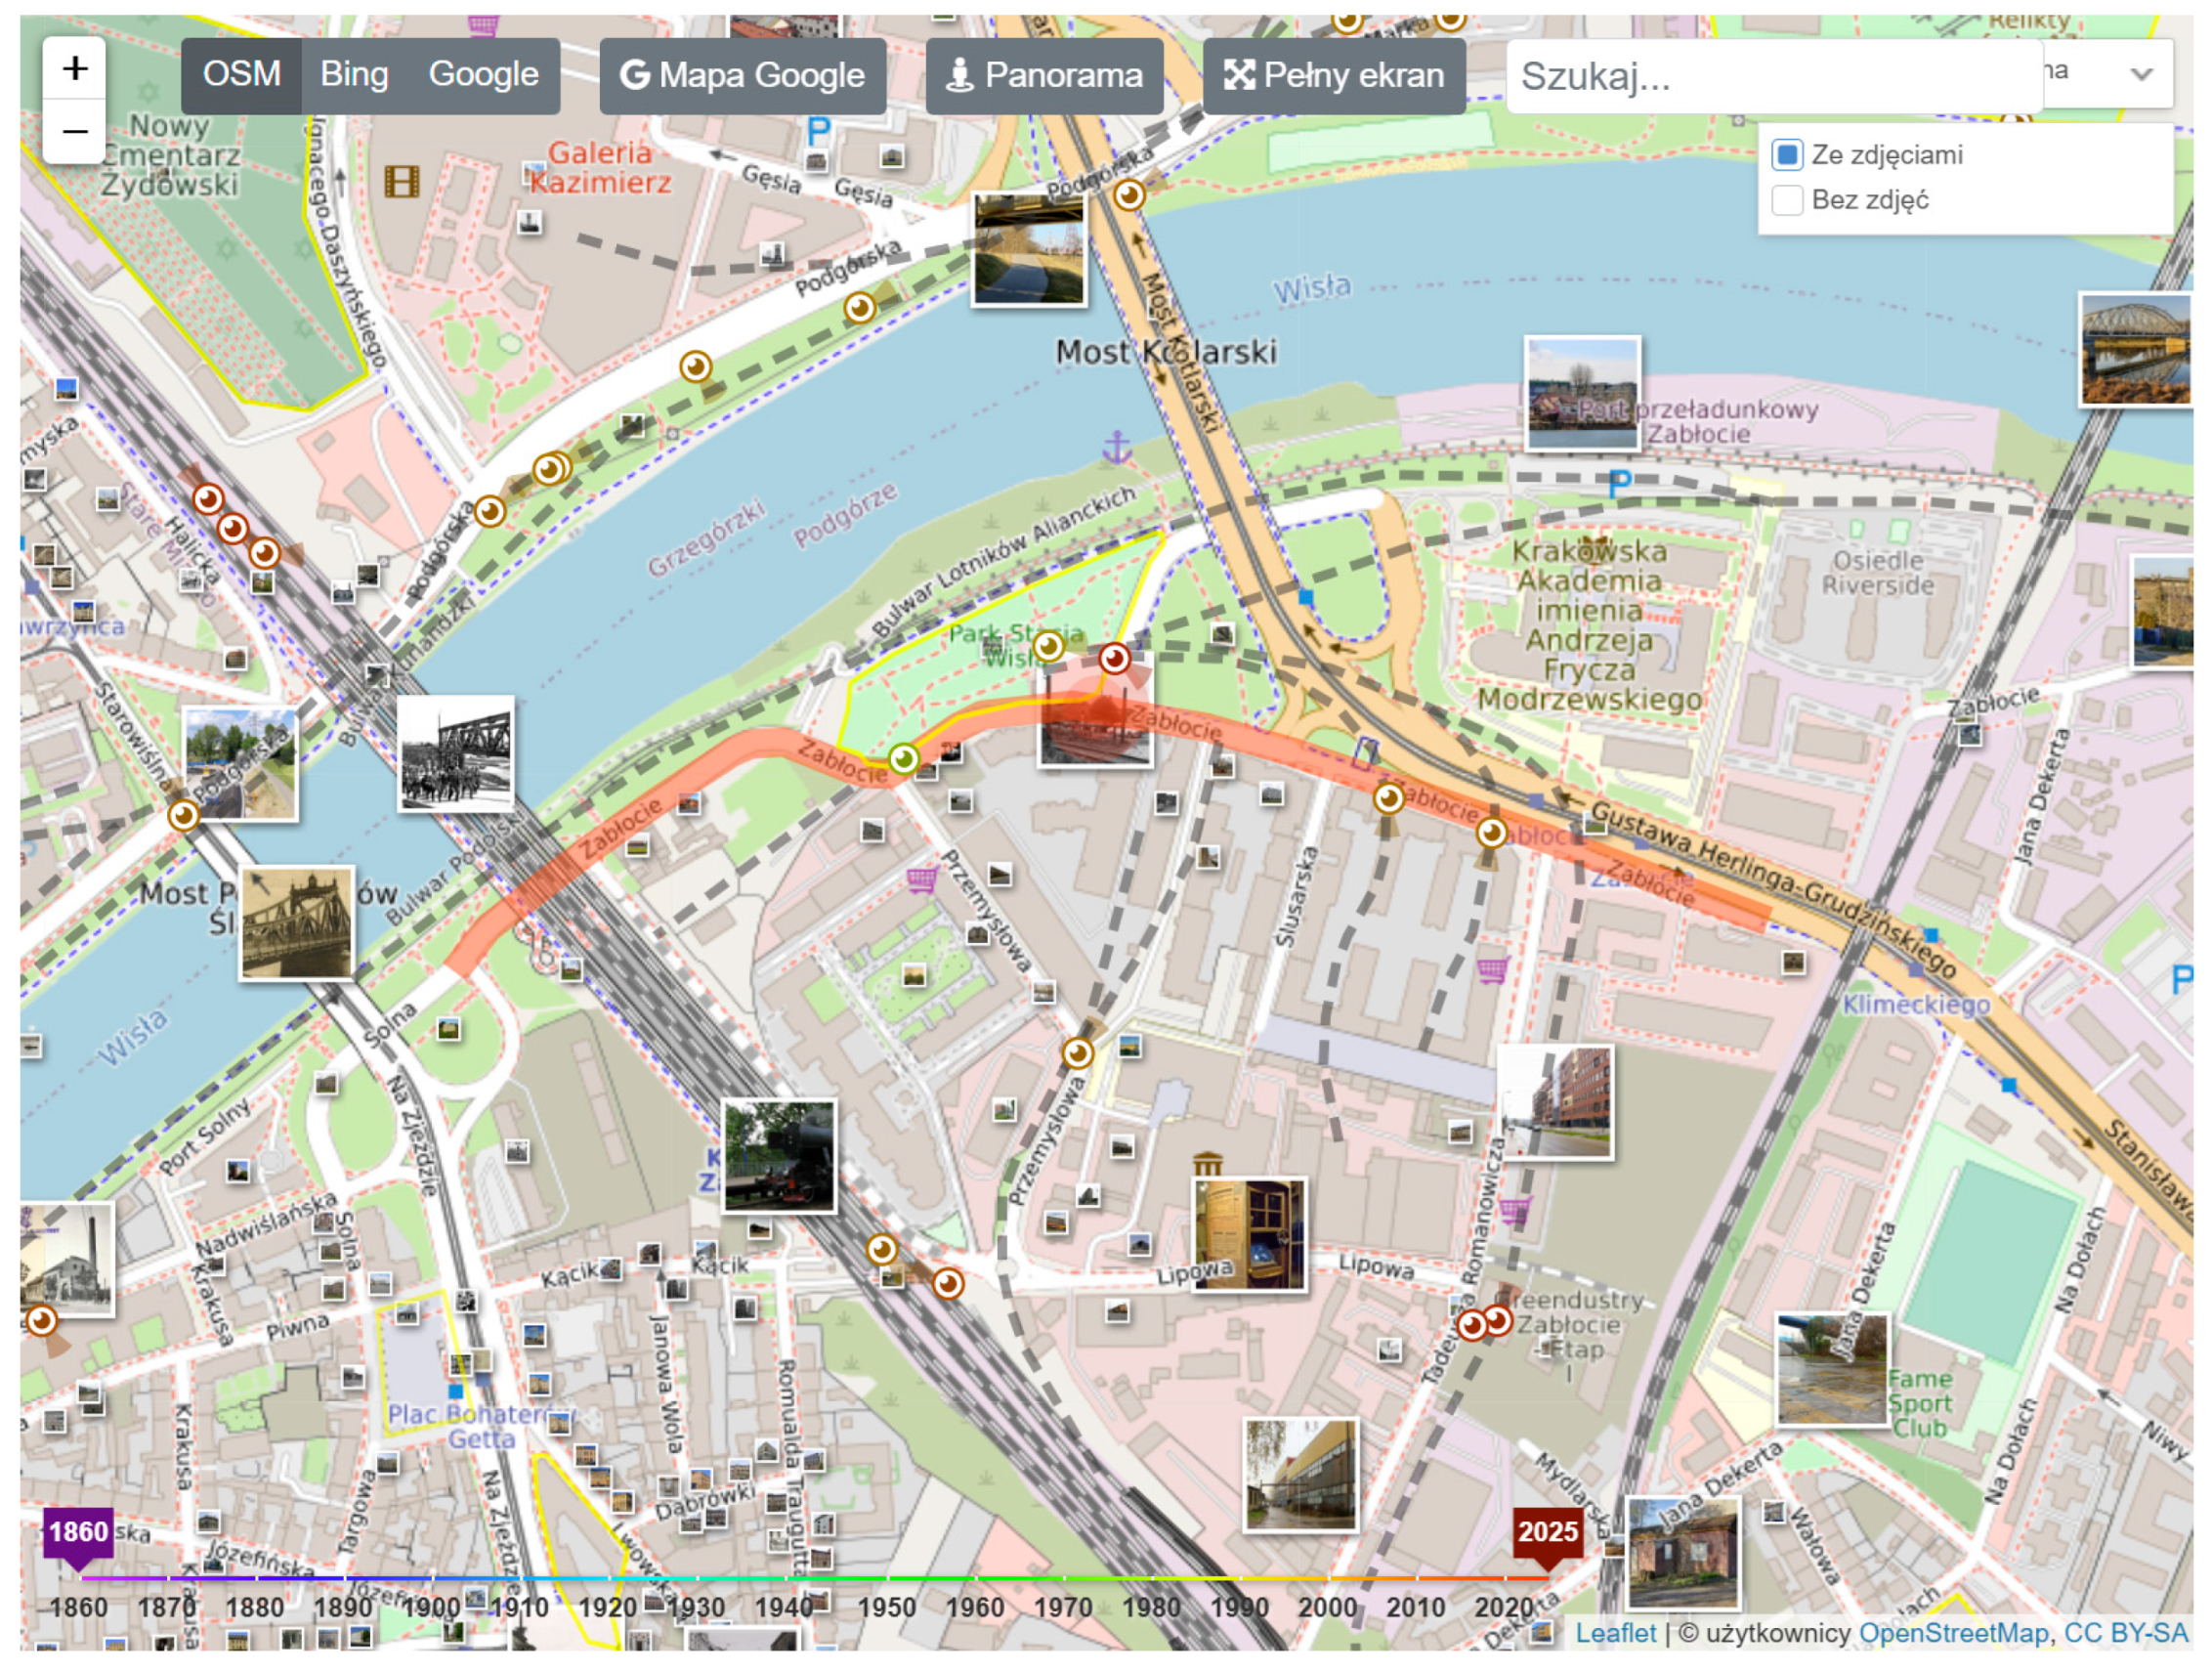Open Mapa Google button

(x=742, y=76)
